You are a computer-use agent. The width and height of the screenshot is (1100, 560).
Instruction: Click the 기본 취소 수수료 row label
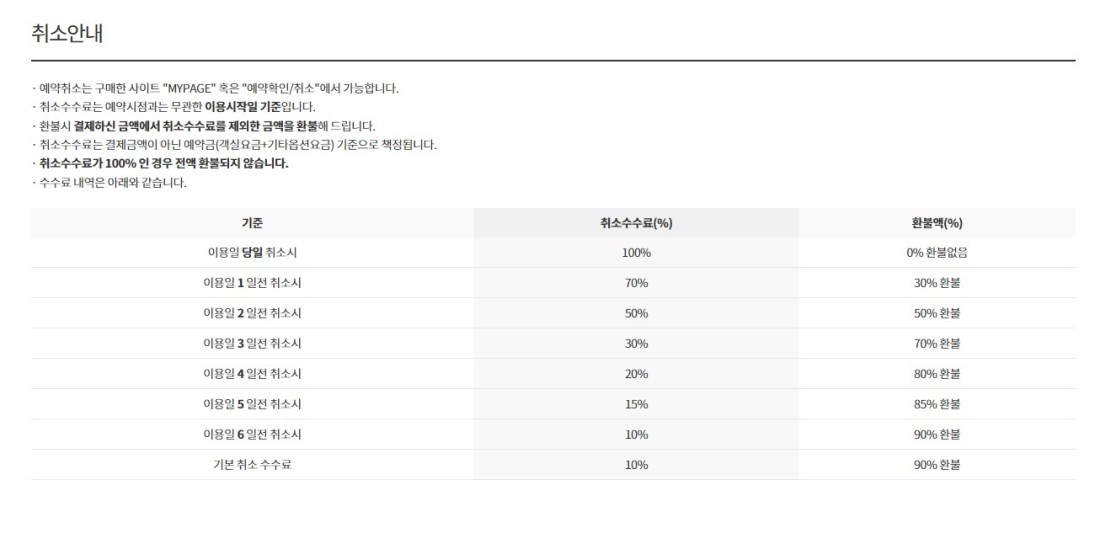[x=252, y=465]
